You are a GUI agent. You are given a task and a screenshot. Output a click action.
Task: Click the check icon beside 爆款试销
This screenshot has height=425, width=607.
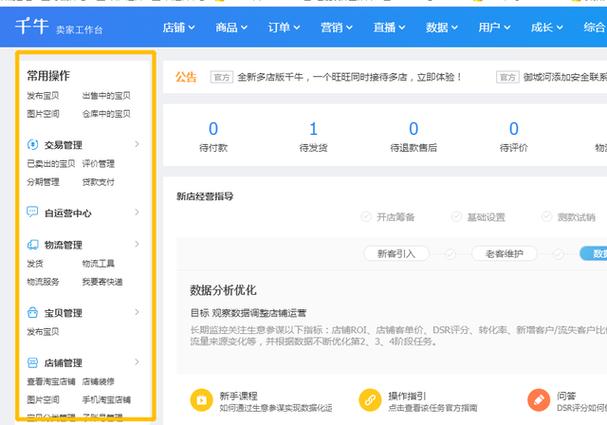click(x=547, y=216)
